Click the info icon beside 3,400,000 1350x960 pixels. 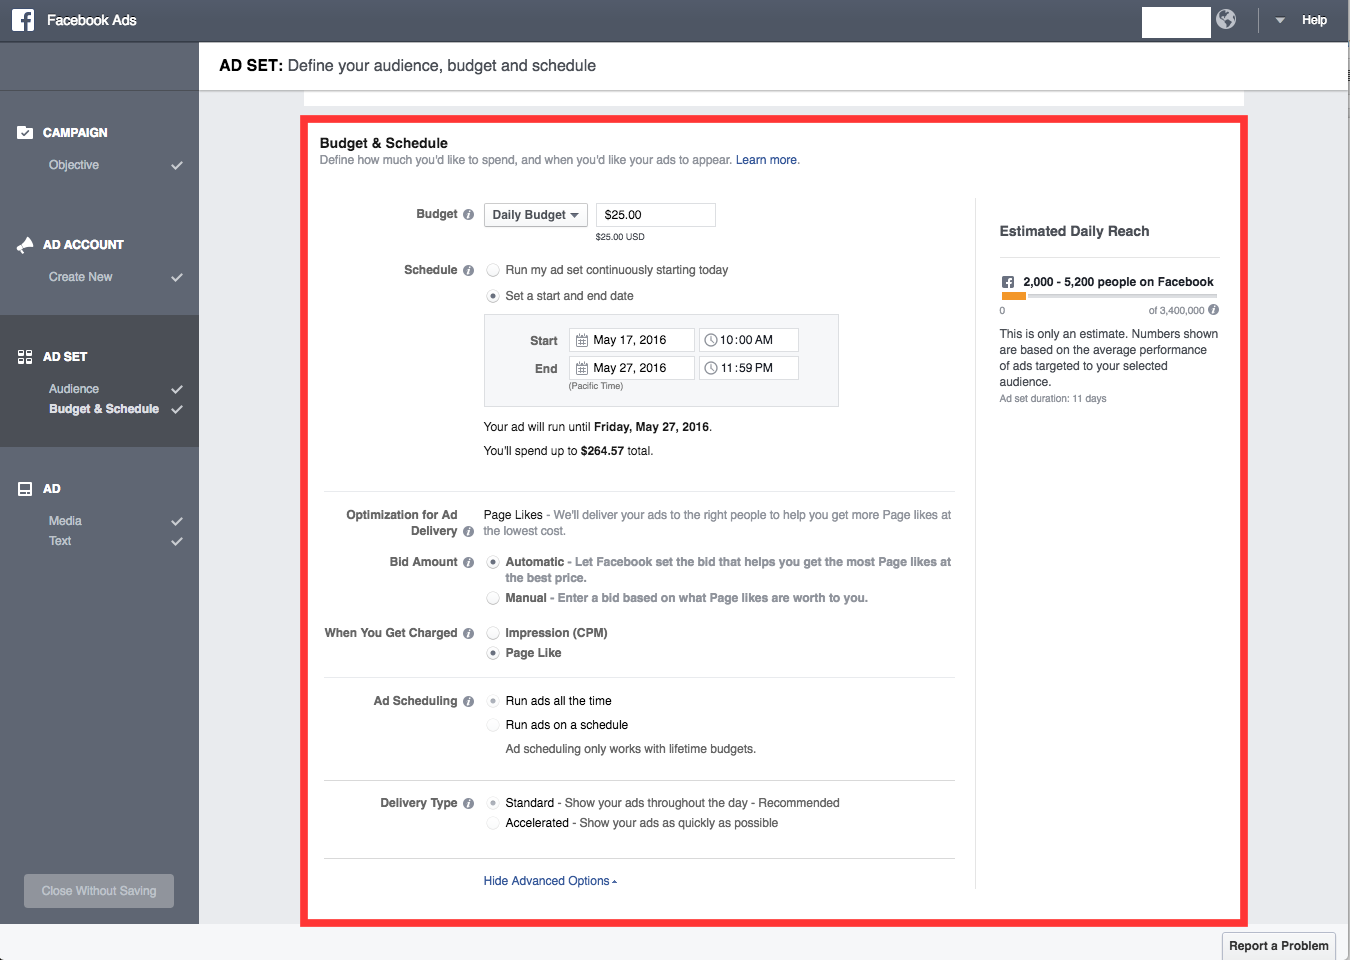1213,310
